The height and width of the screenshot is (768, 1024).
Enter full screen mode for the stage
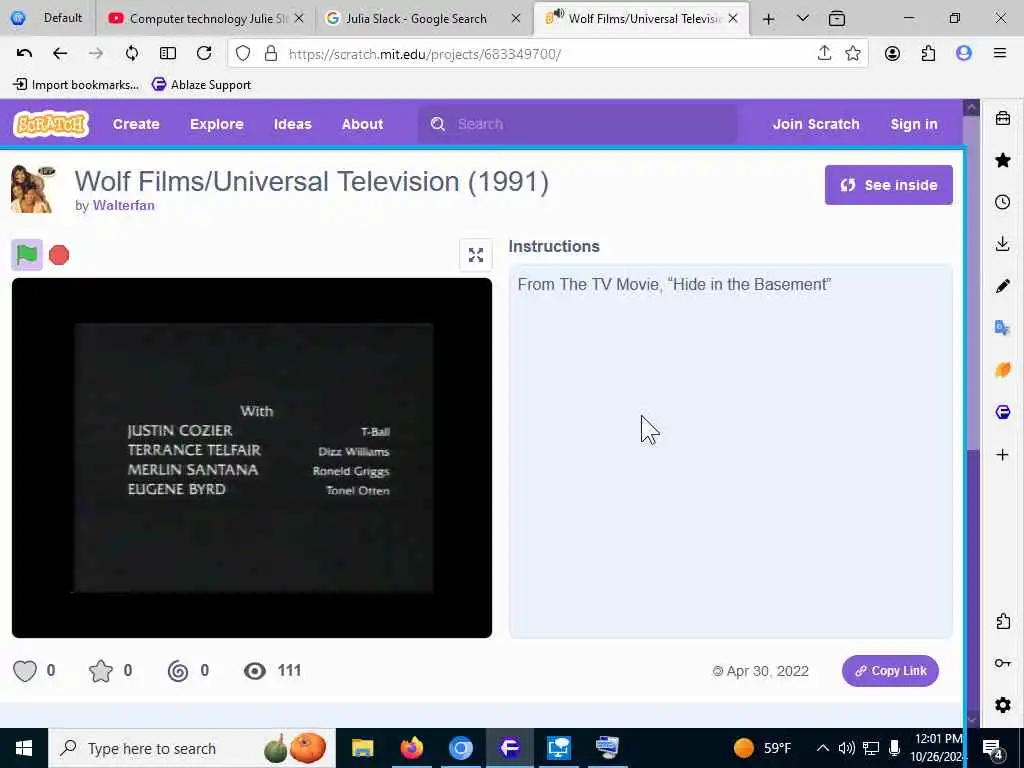click(x=475, y=255)
